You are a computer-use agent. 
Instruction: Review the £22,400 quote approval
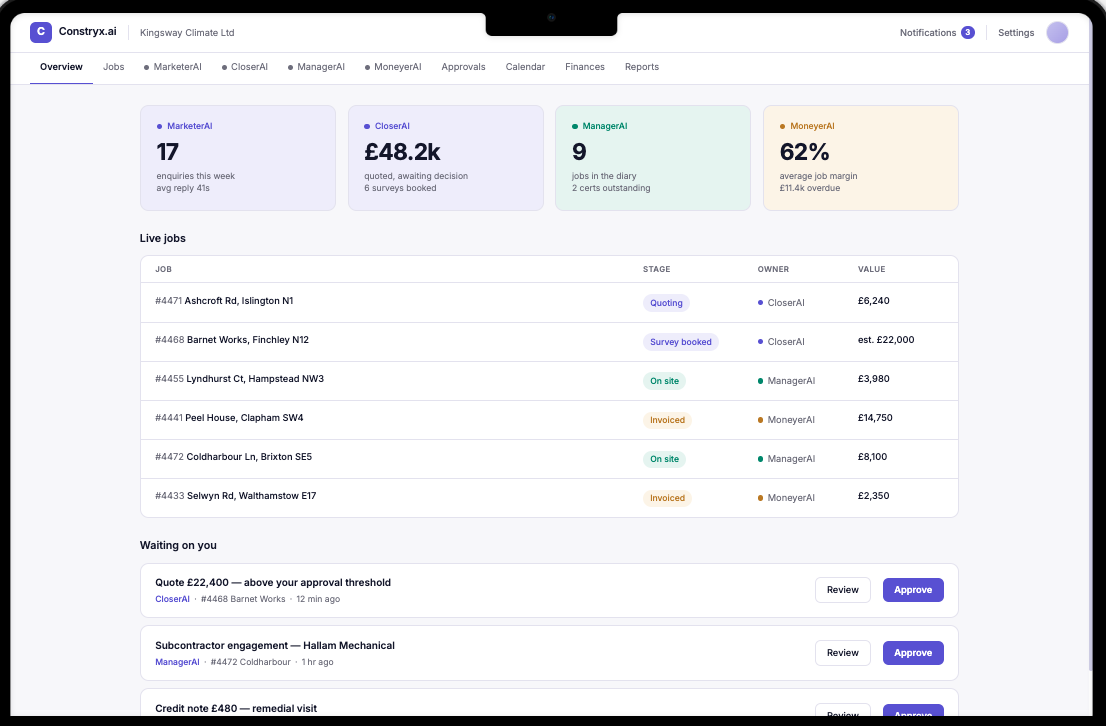point(843,591)
